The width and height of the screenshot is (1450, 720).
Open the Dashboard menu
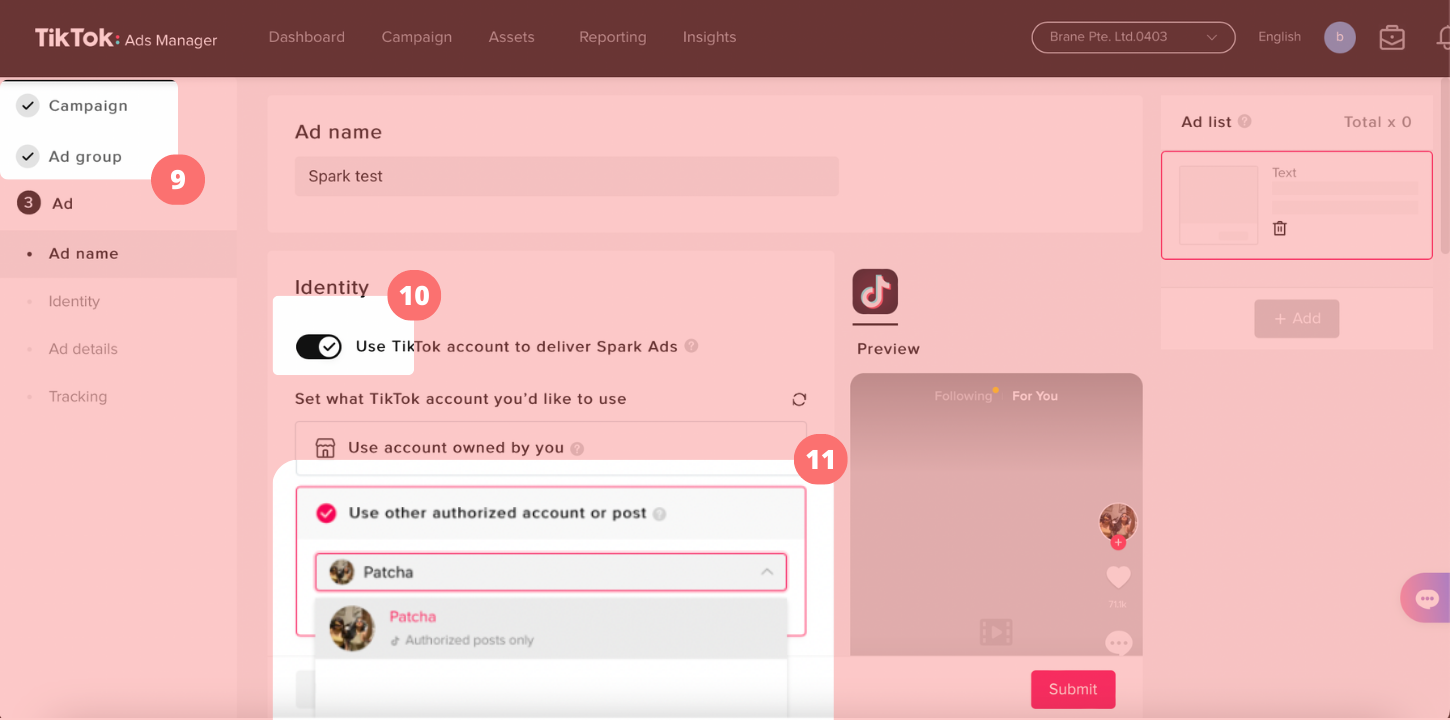307,37
